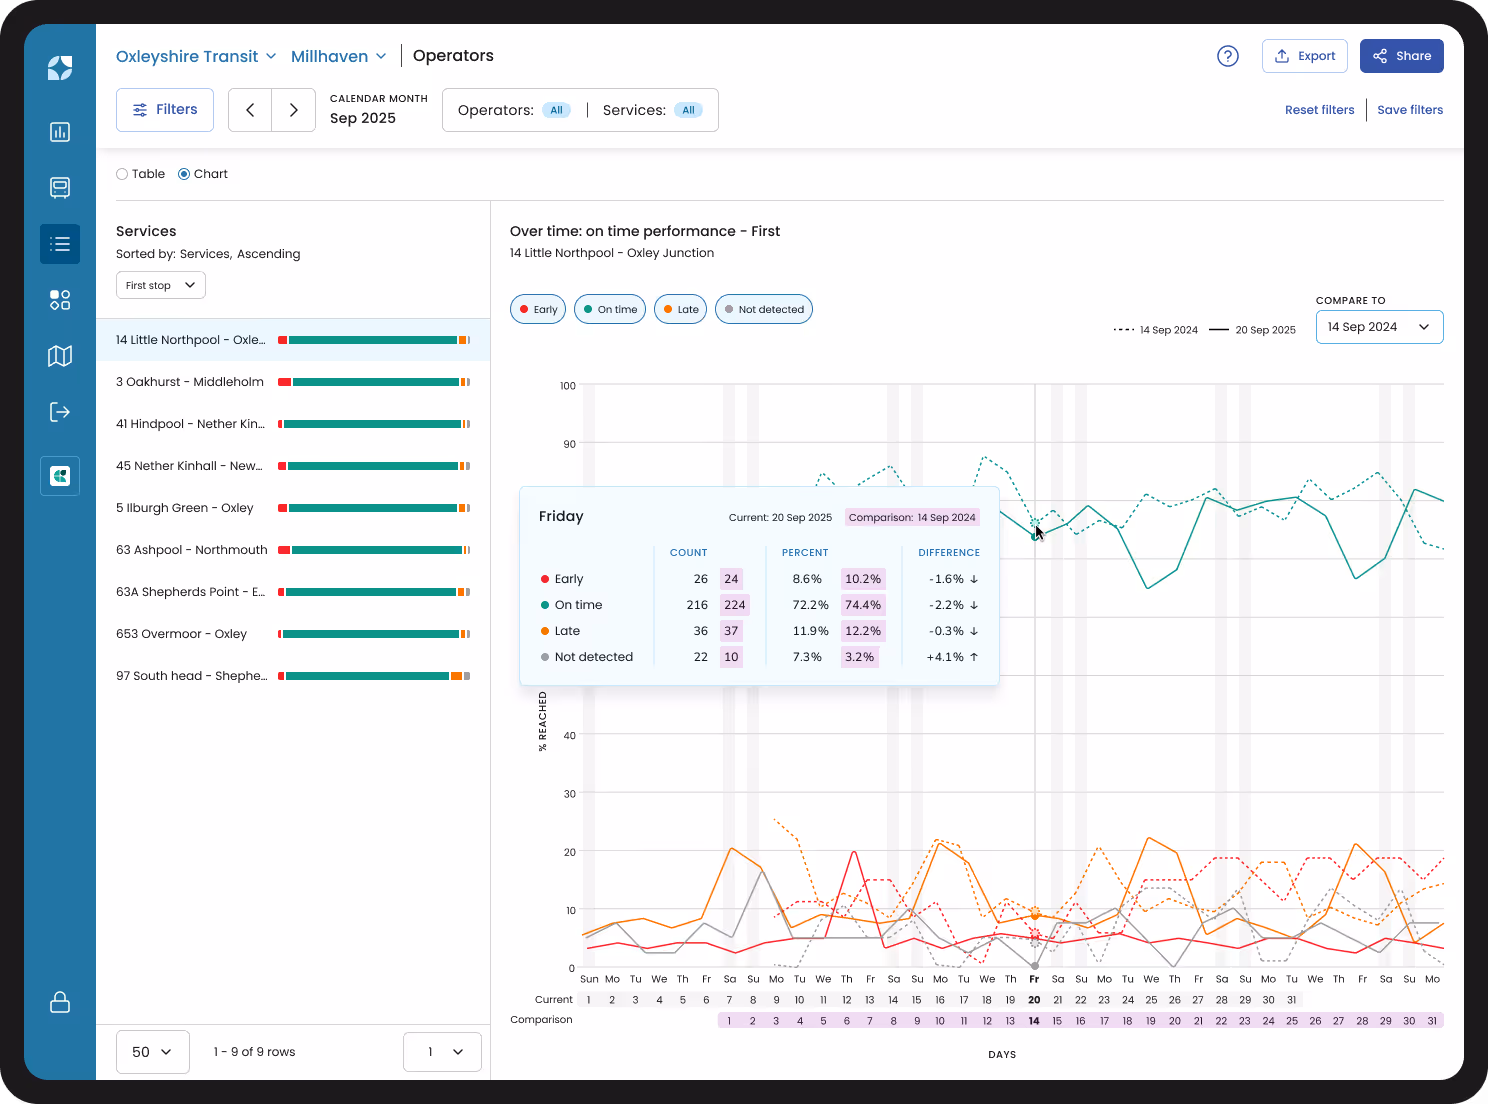
Task: Click the performance bar for 3 Oakhurst - Middleholm
Action: [375, 381]
